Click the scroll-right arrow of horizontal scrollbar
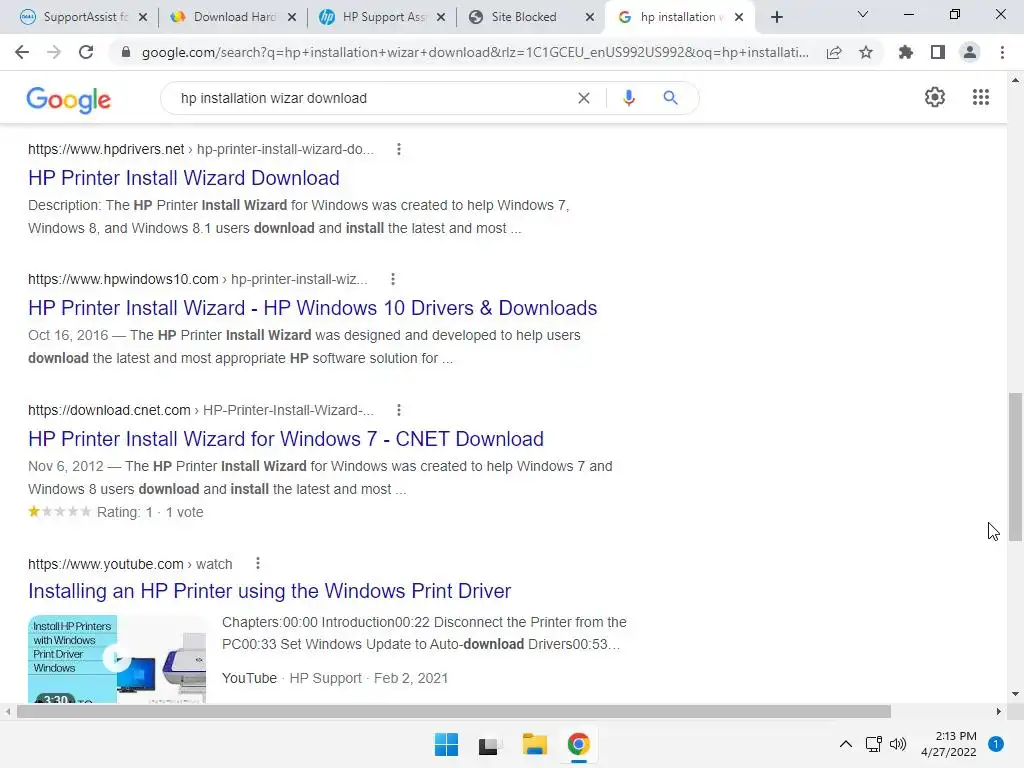Viewport: 1024px width, 768px height. click(x=999, y=711)
